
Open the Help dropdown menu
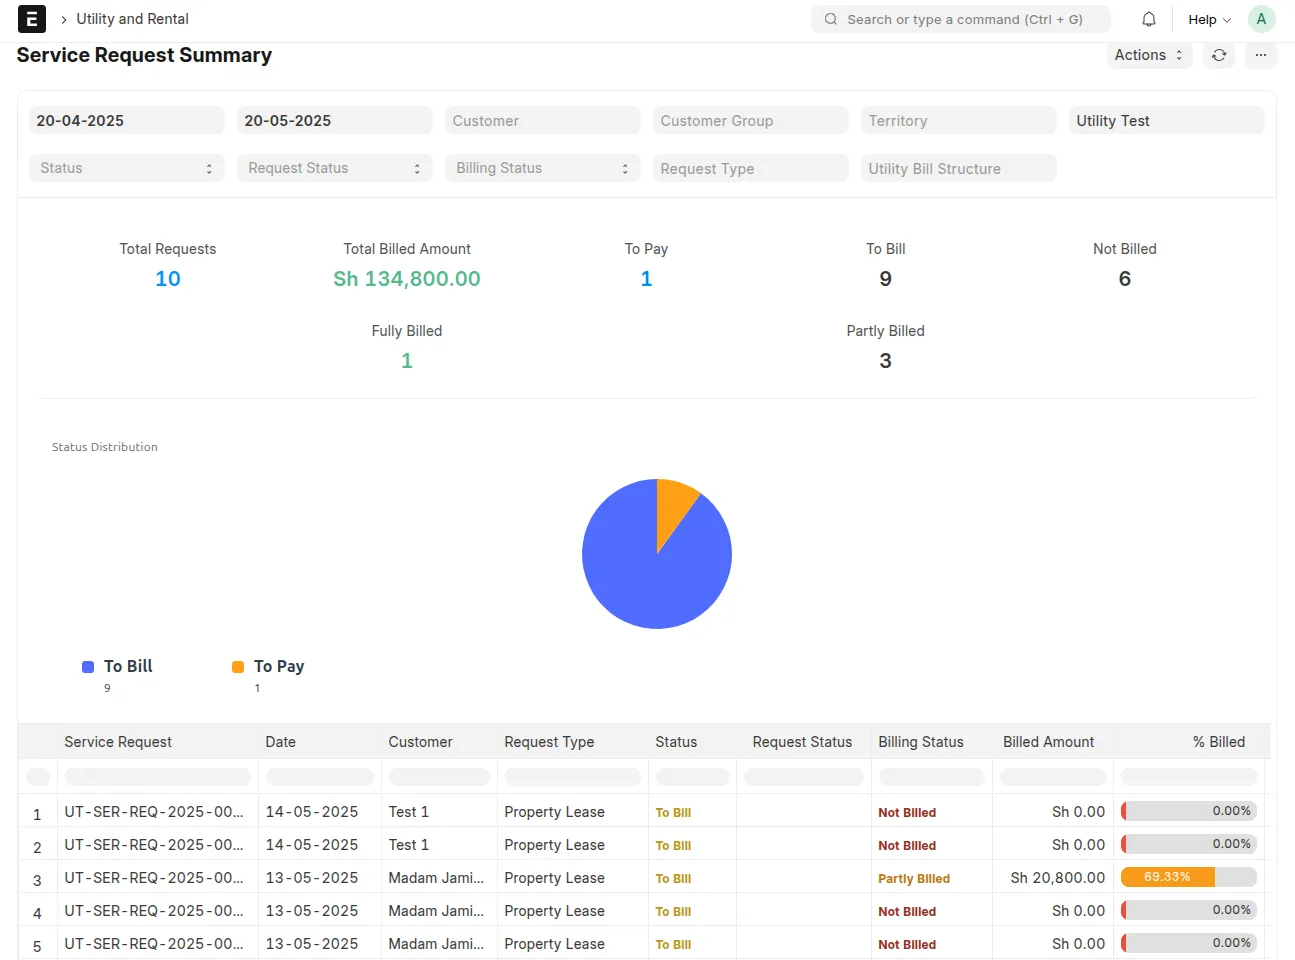1209,19
